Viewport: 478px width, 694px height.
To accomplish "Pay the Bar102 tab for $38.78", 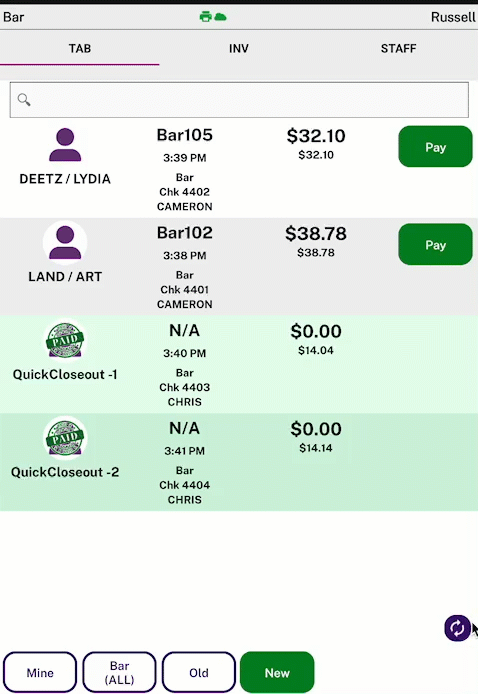I will (x=435, y=244).
